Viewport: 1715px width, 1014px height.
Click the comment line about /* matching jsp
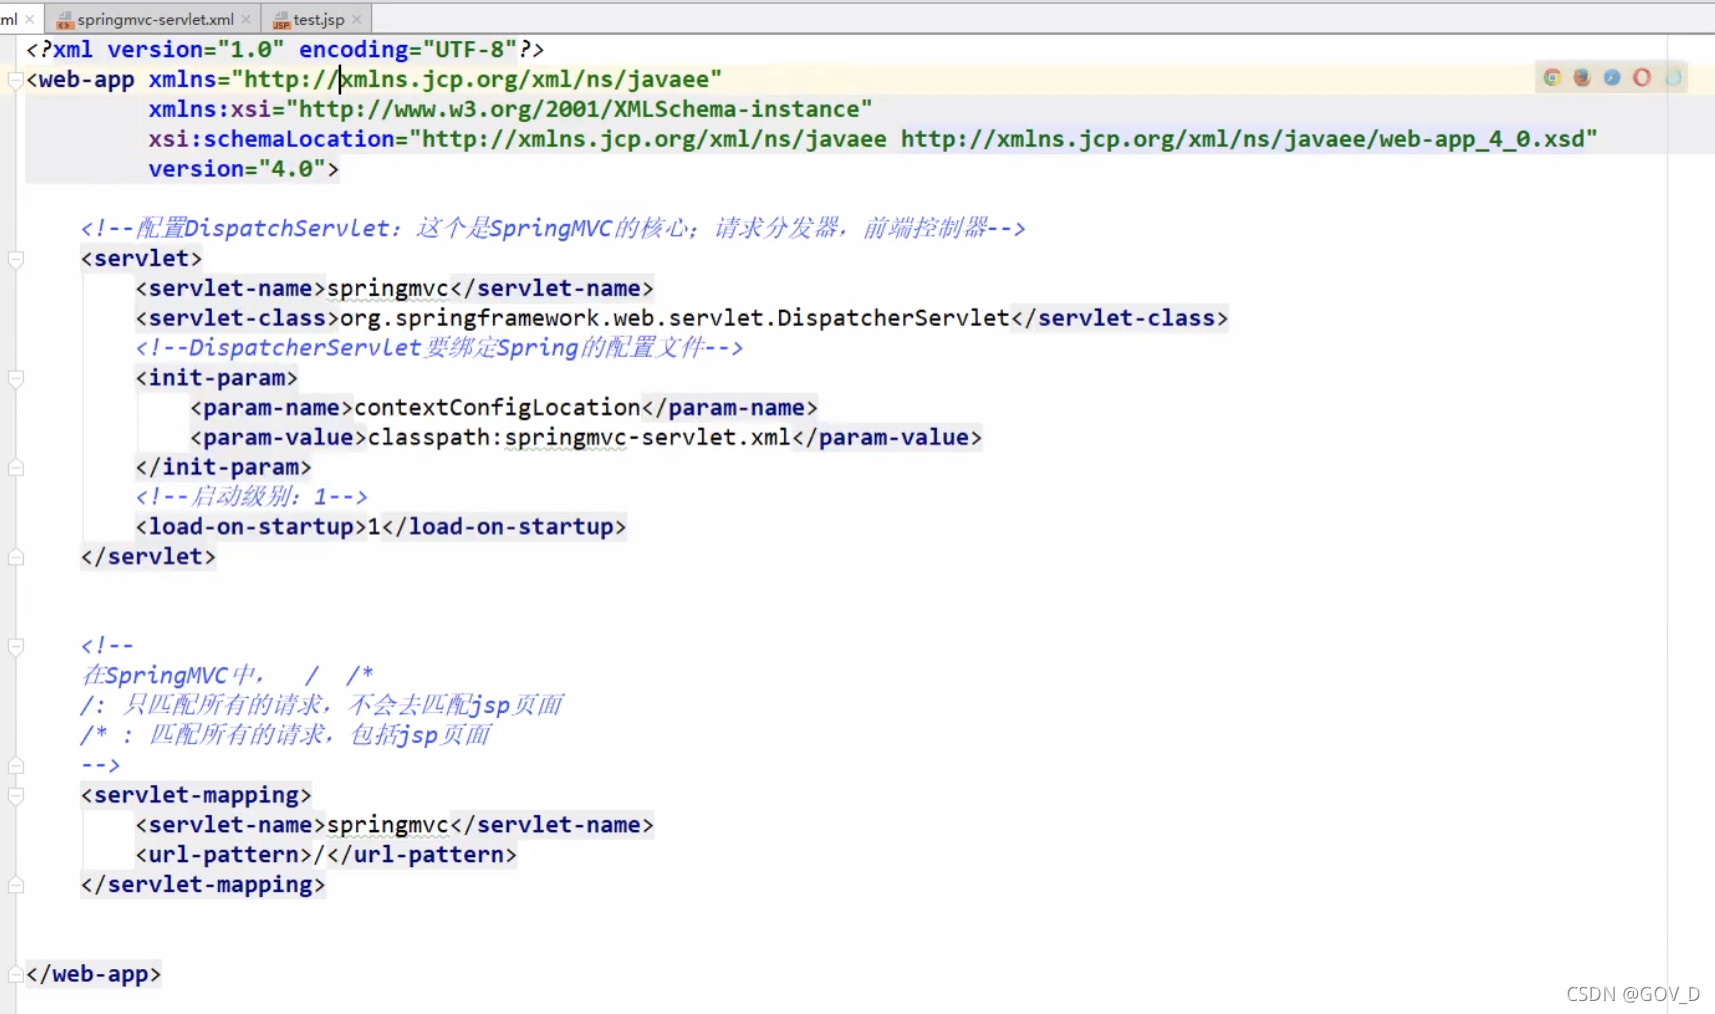click(286, 735)
